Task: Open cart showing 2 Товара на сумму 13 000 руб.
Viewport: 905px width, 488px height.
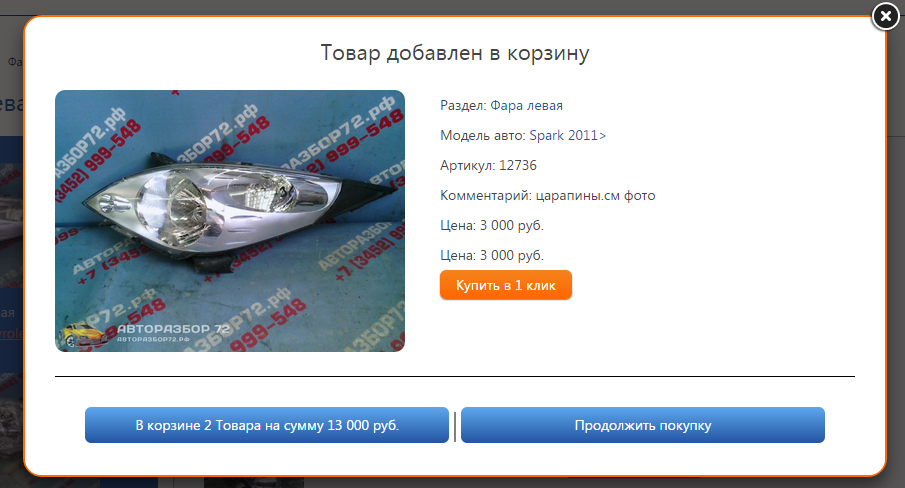Action: point(267,425)
